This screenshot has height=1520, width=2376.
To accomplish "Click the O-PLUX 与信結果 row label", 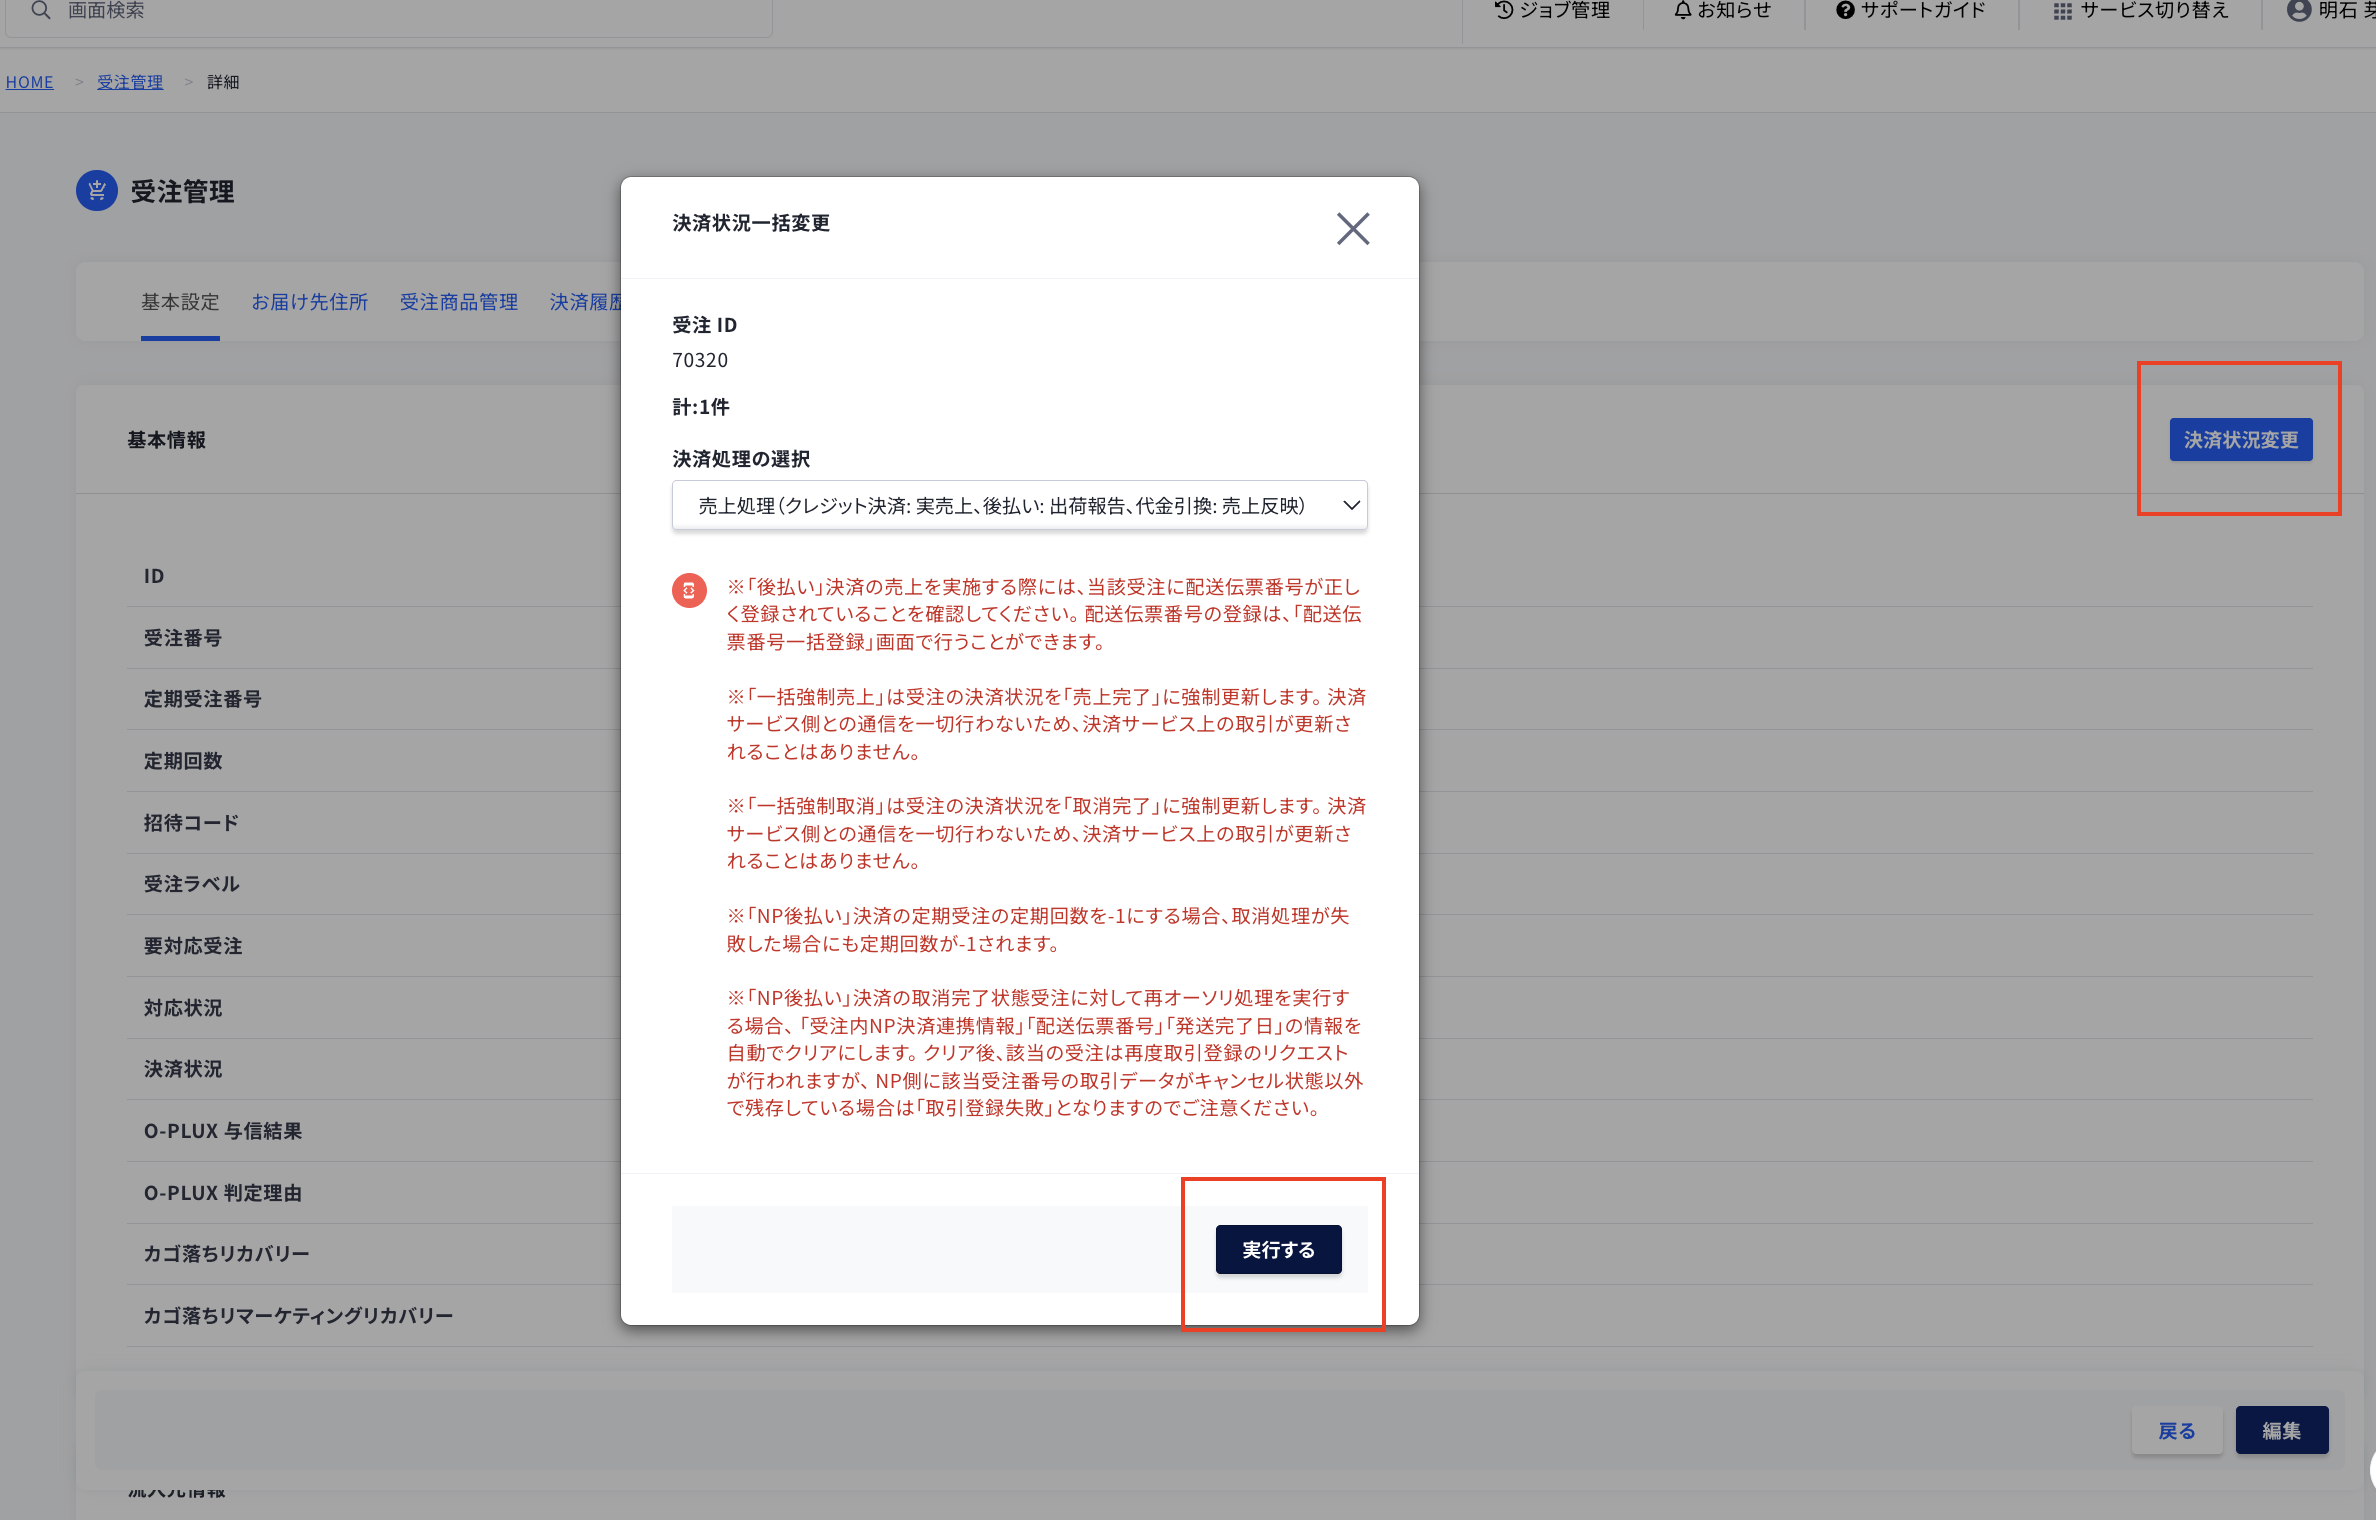I will point(223,1131).
